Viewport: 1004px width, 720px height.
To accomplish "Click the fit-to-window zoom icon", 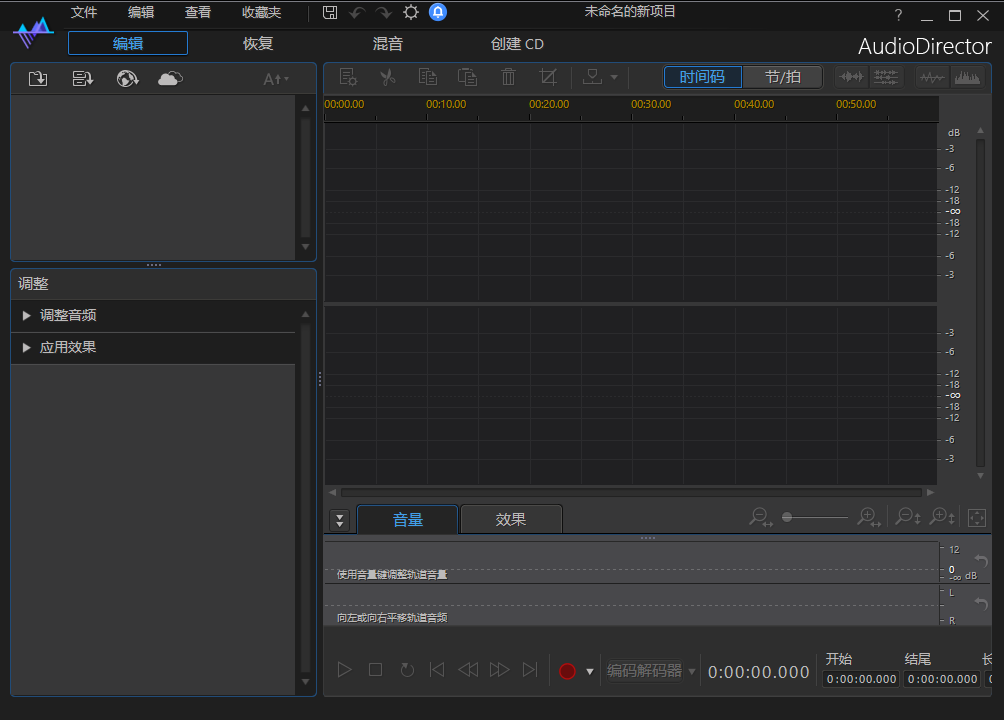I will (977, 518).
